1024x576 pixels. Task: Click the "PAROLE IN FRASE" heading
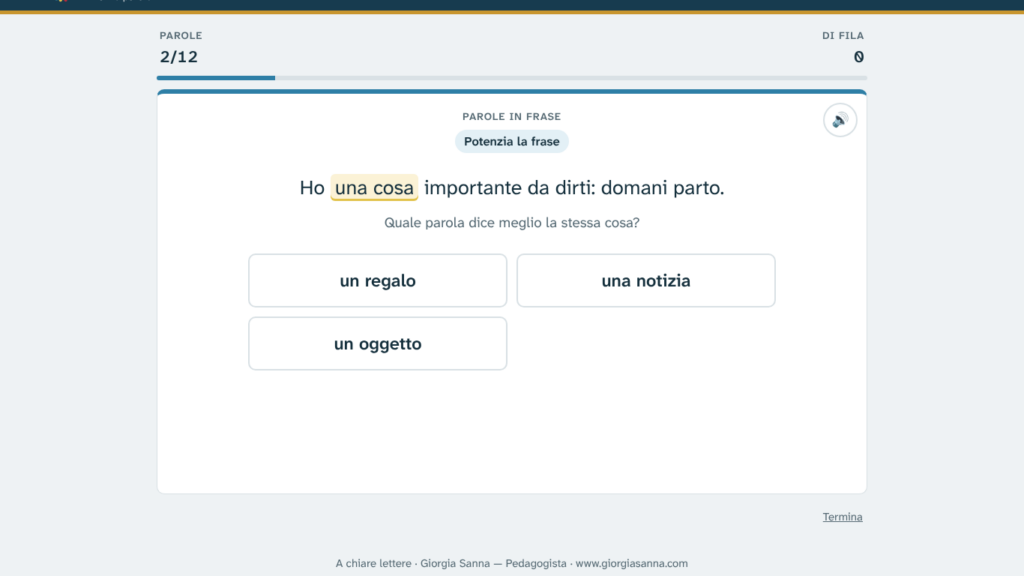511,116
